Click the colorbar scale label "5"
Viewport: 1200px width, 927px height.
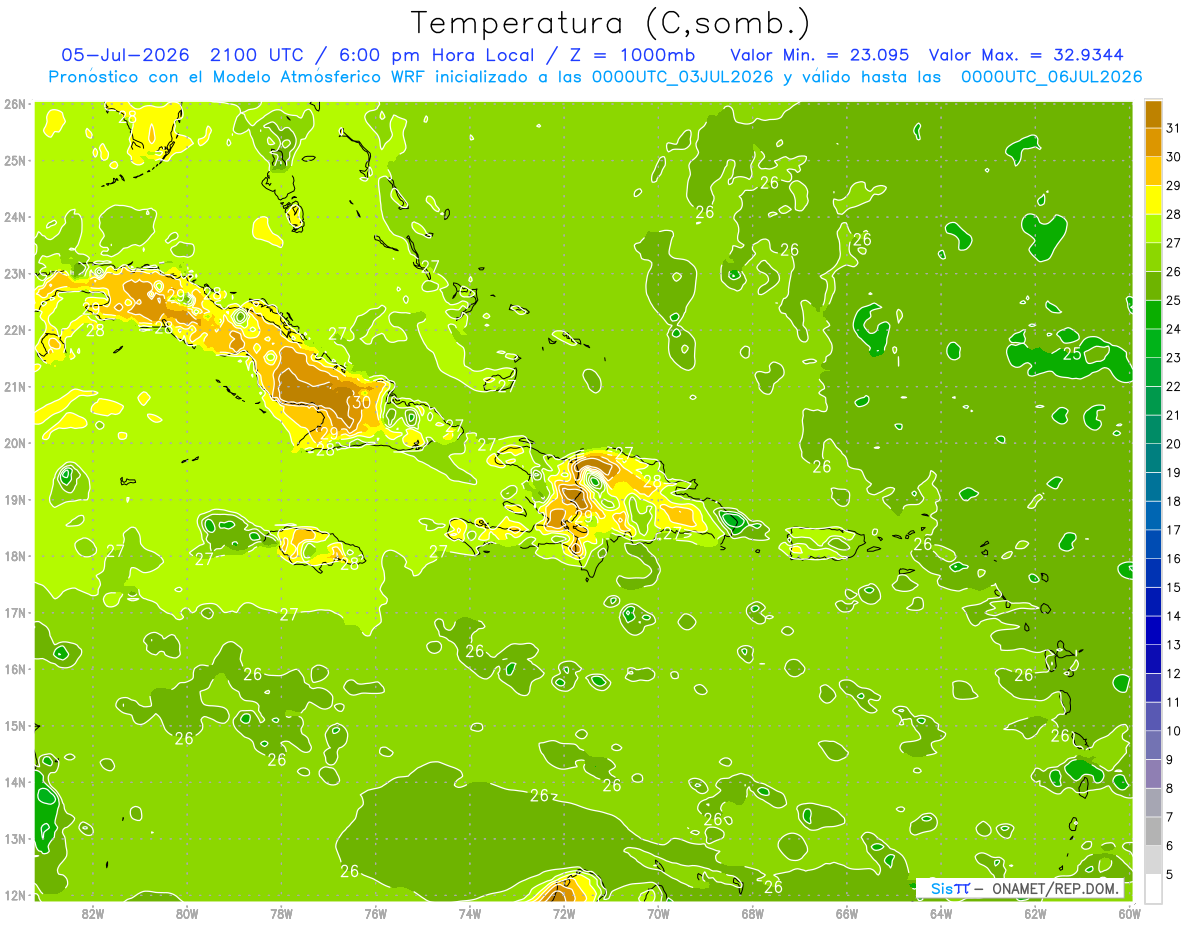point(1170,875)
